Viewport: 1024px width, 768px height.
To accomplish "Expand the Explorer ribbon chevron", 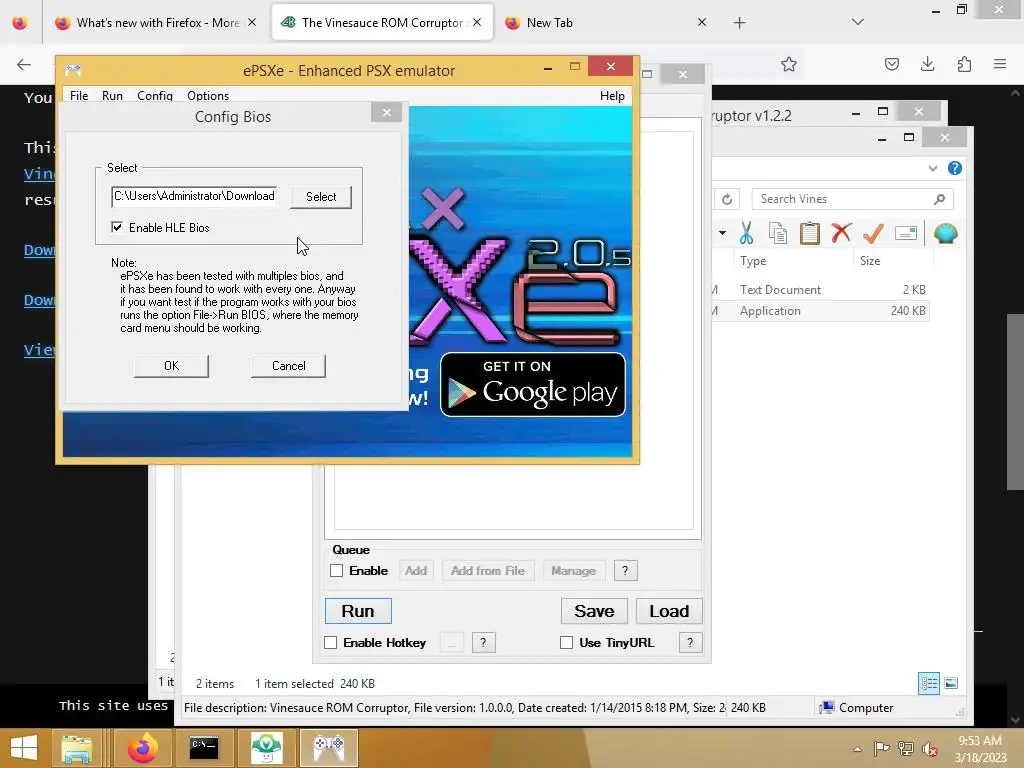I will [x=933, y=168].
